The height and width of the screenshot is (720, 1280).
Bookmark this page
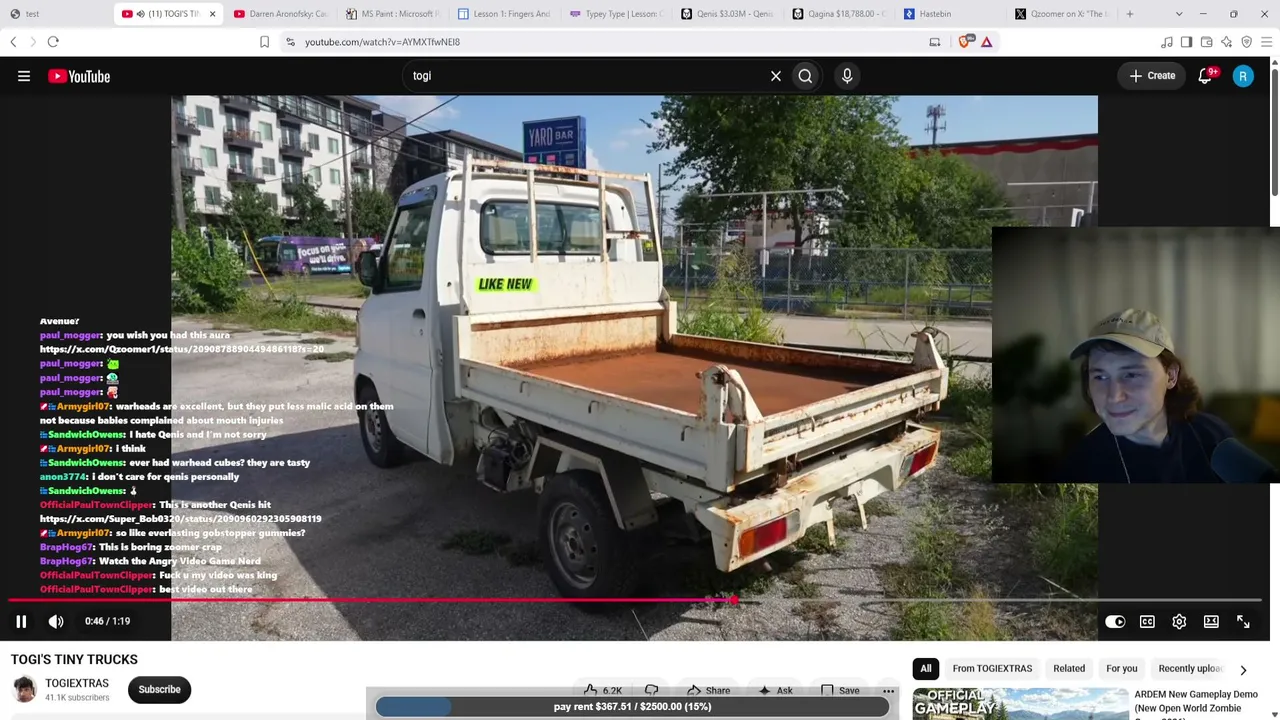pos(264,42)
